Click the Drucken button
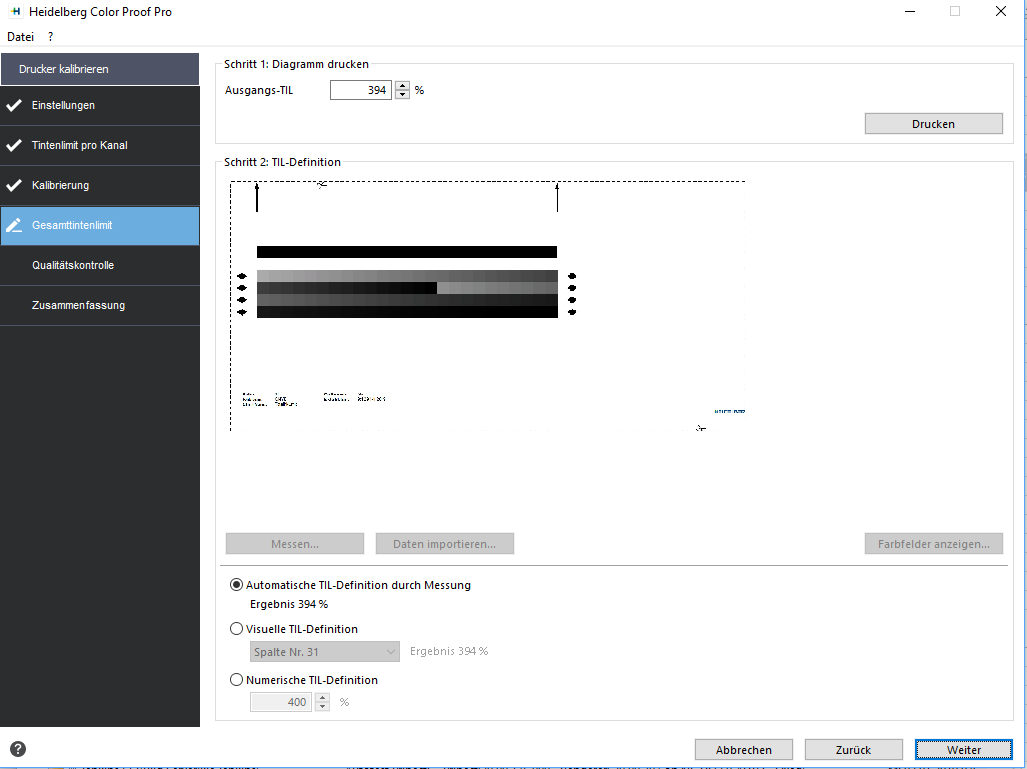The width and height of the screenshot is (1027, 769). pyautogui.click(x=933, y=124)
